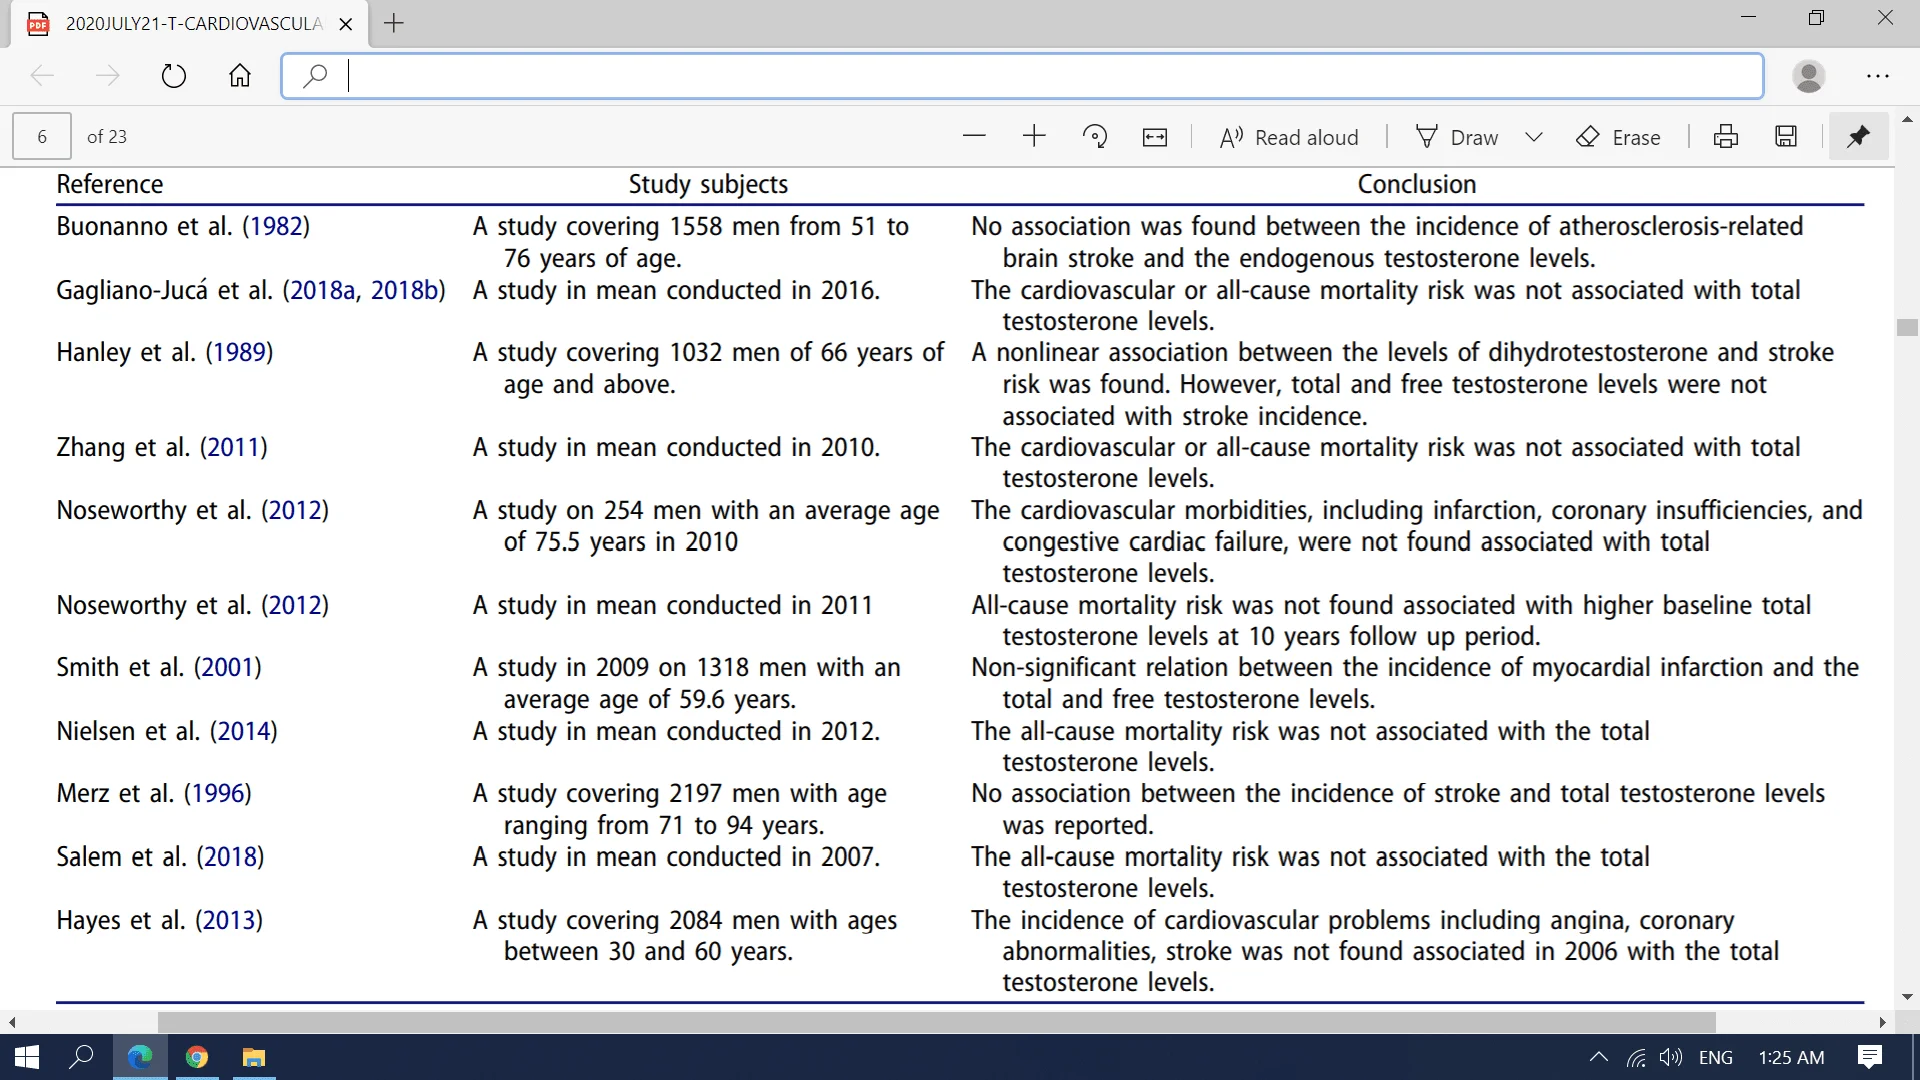Image resolution: width=1920 pixels, height=1080 pixels.
Task: Open the browser settings ellipsis menu
Action: coord(1878,76)
